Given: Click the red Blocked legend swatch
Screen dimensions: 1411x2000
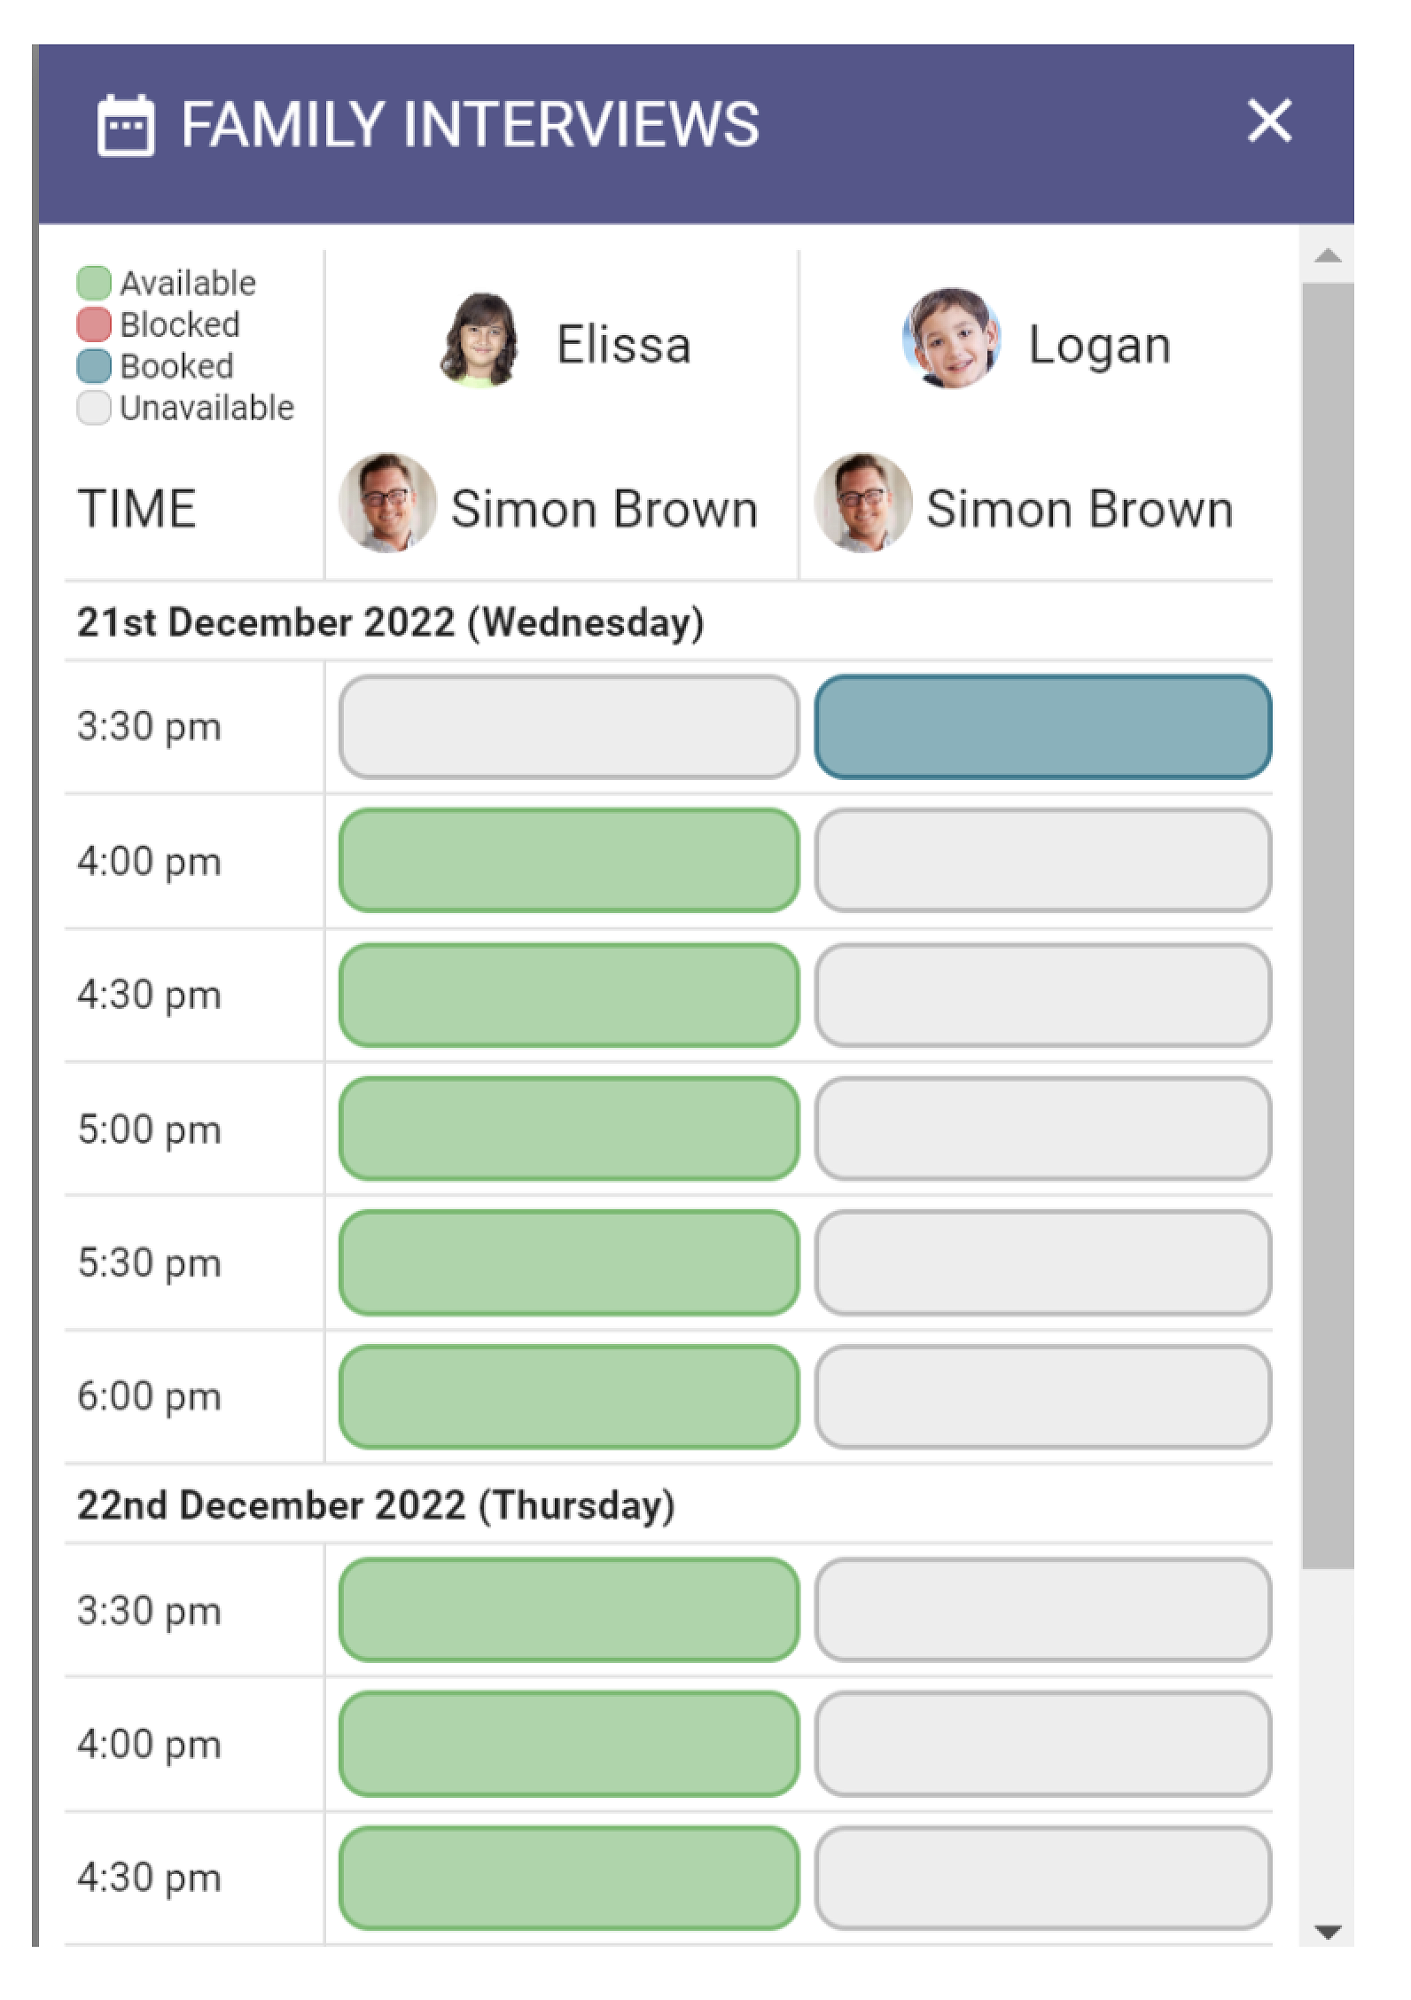Looking at the screenshot, I should 94,325.
